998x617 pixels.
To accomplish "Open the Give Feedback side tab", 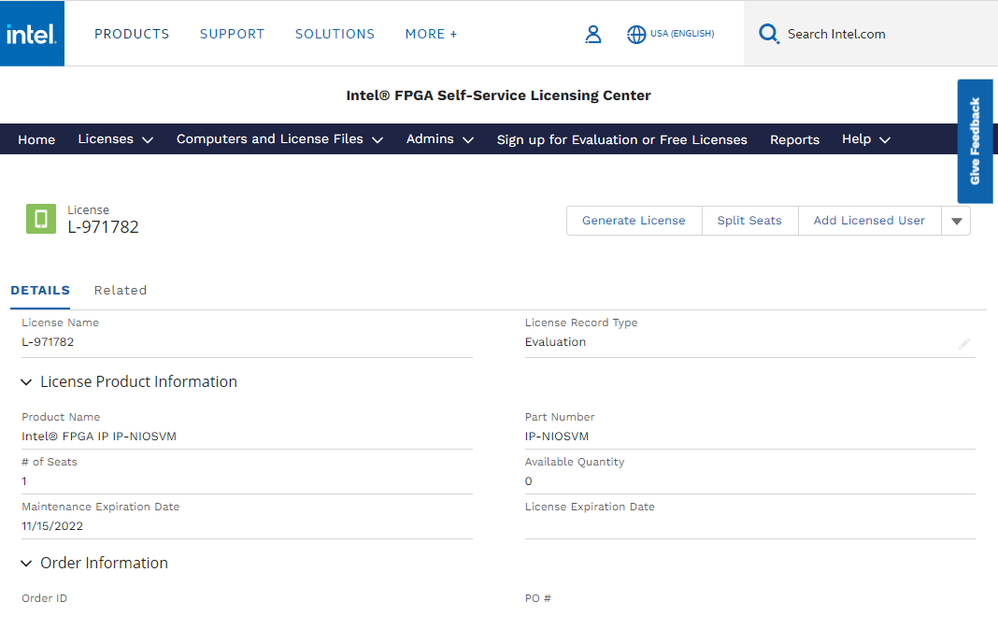I will click(x=975, y=141).
